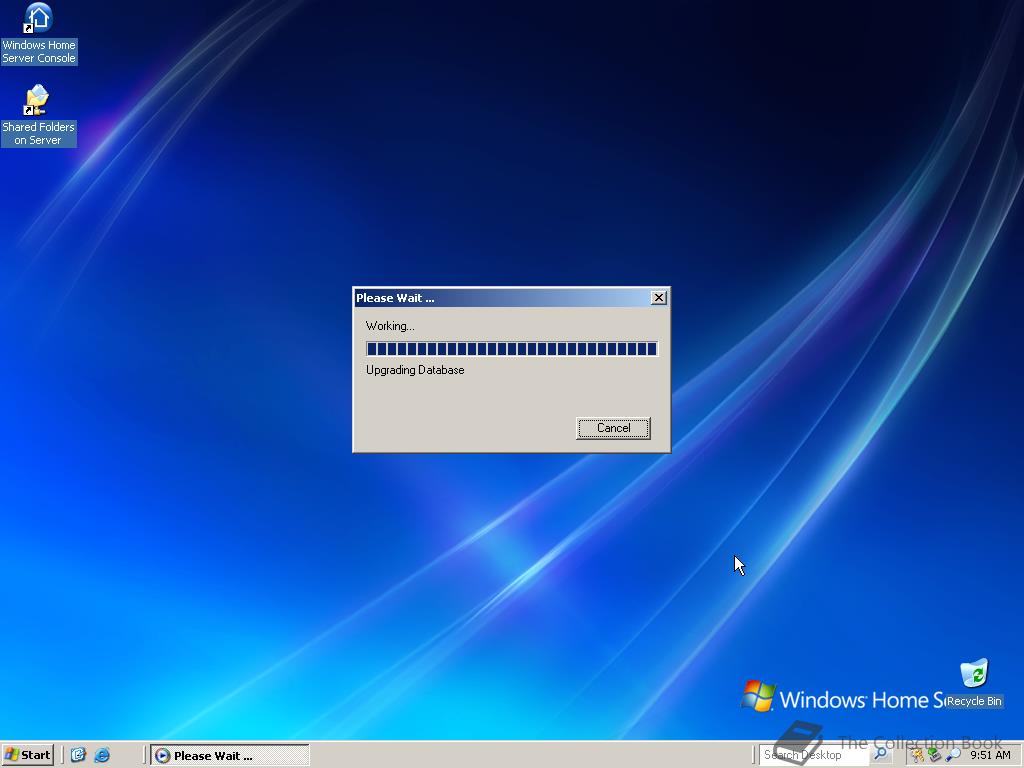Click the Working... status text
1024x768 pixels.
click(390, 326)
